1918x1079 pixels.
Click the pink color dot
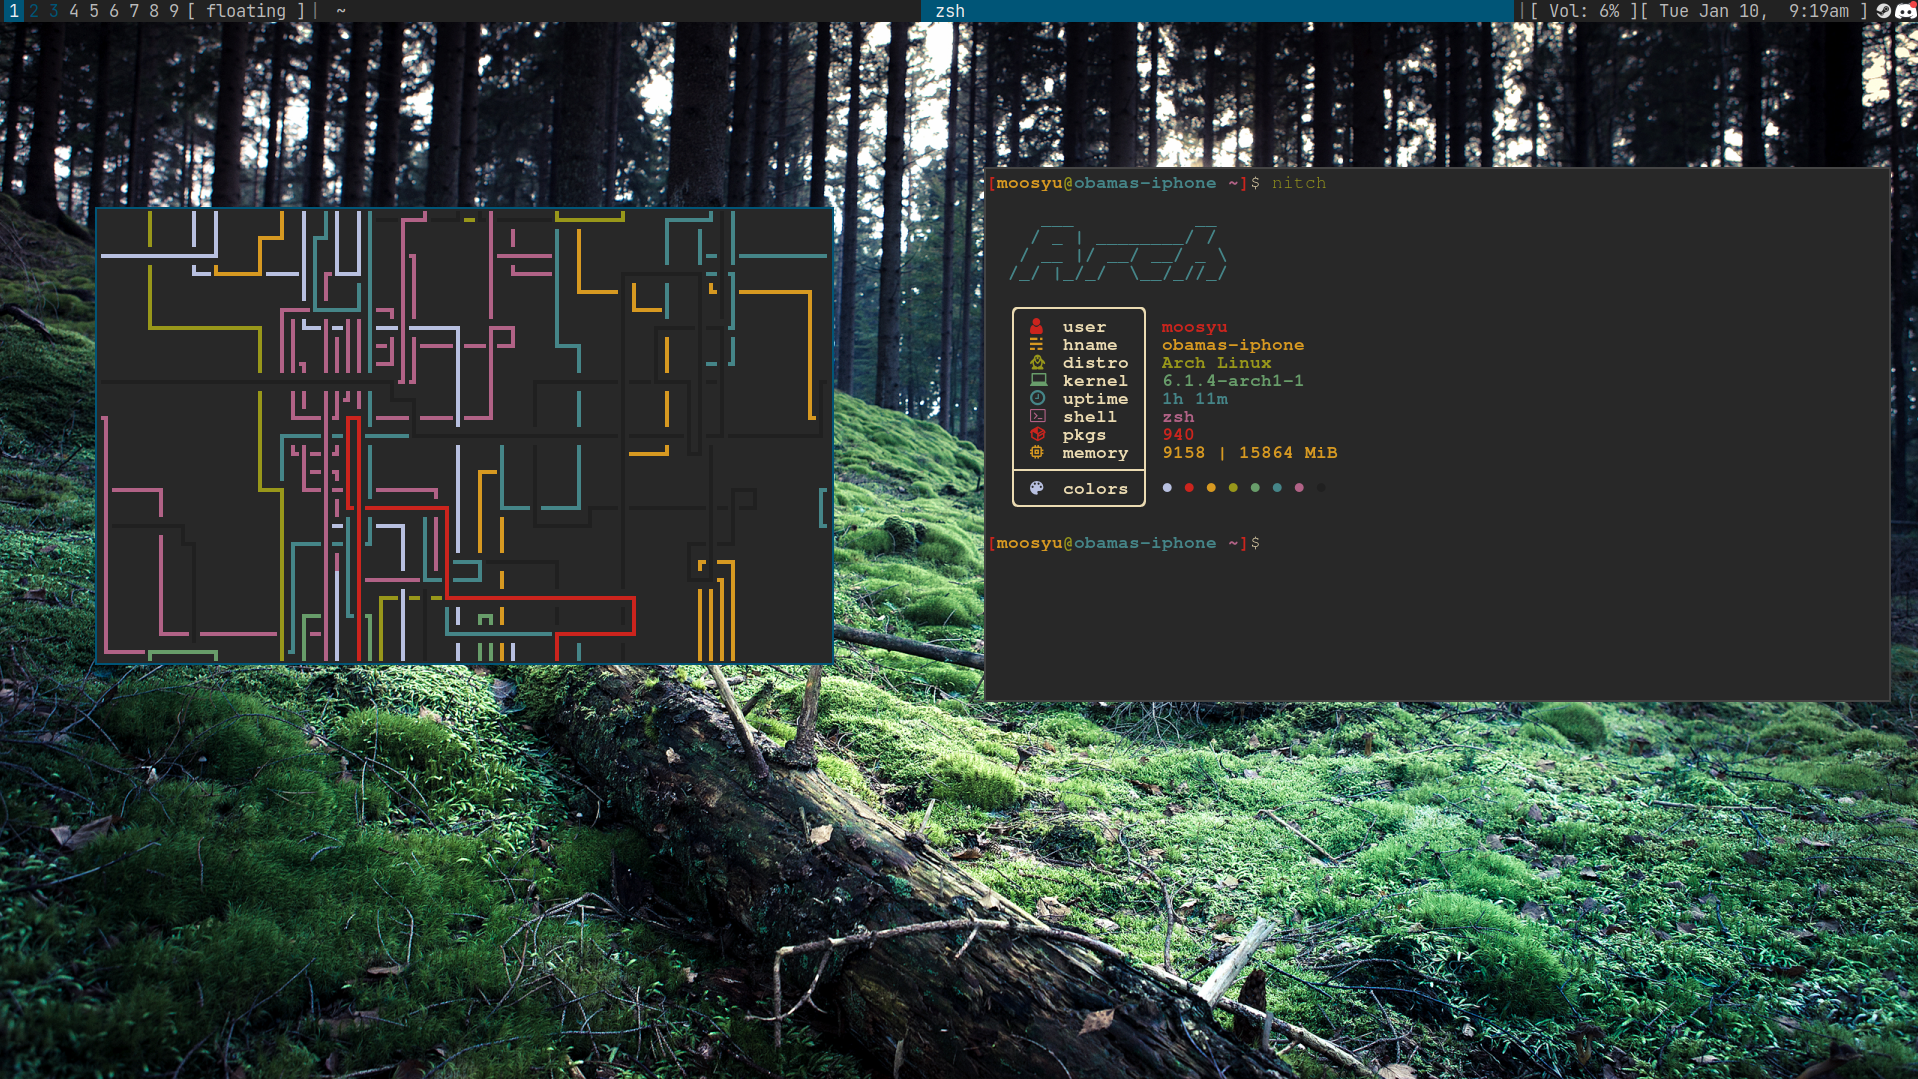tap(1299, 488)
